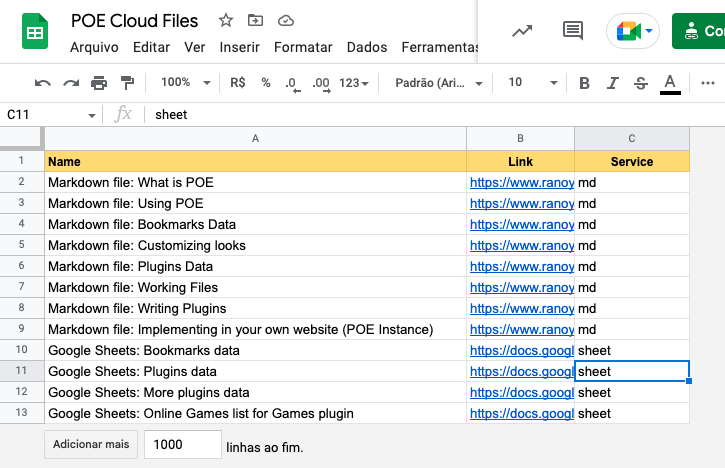Screen dimensions: 725x468
Task: Toggle strikethrough formatting
Action: [x=641, y=83]
